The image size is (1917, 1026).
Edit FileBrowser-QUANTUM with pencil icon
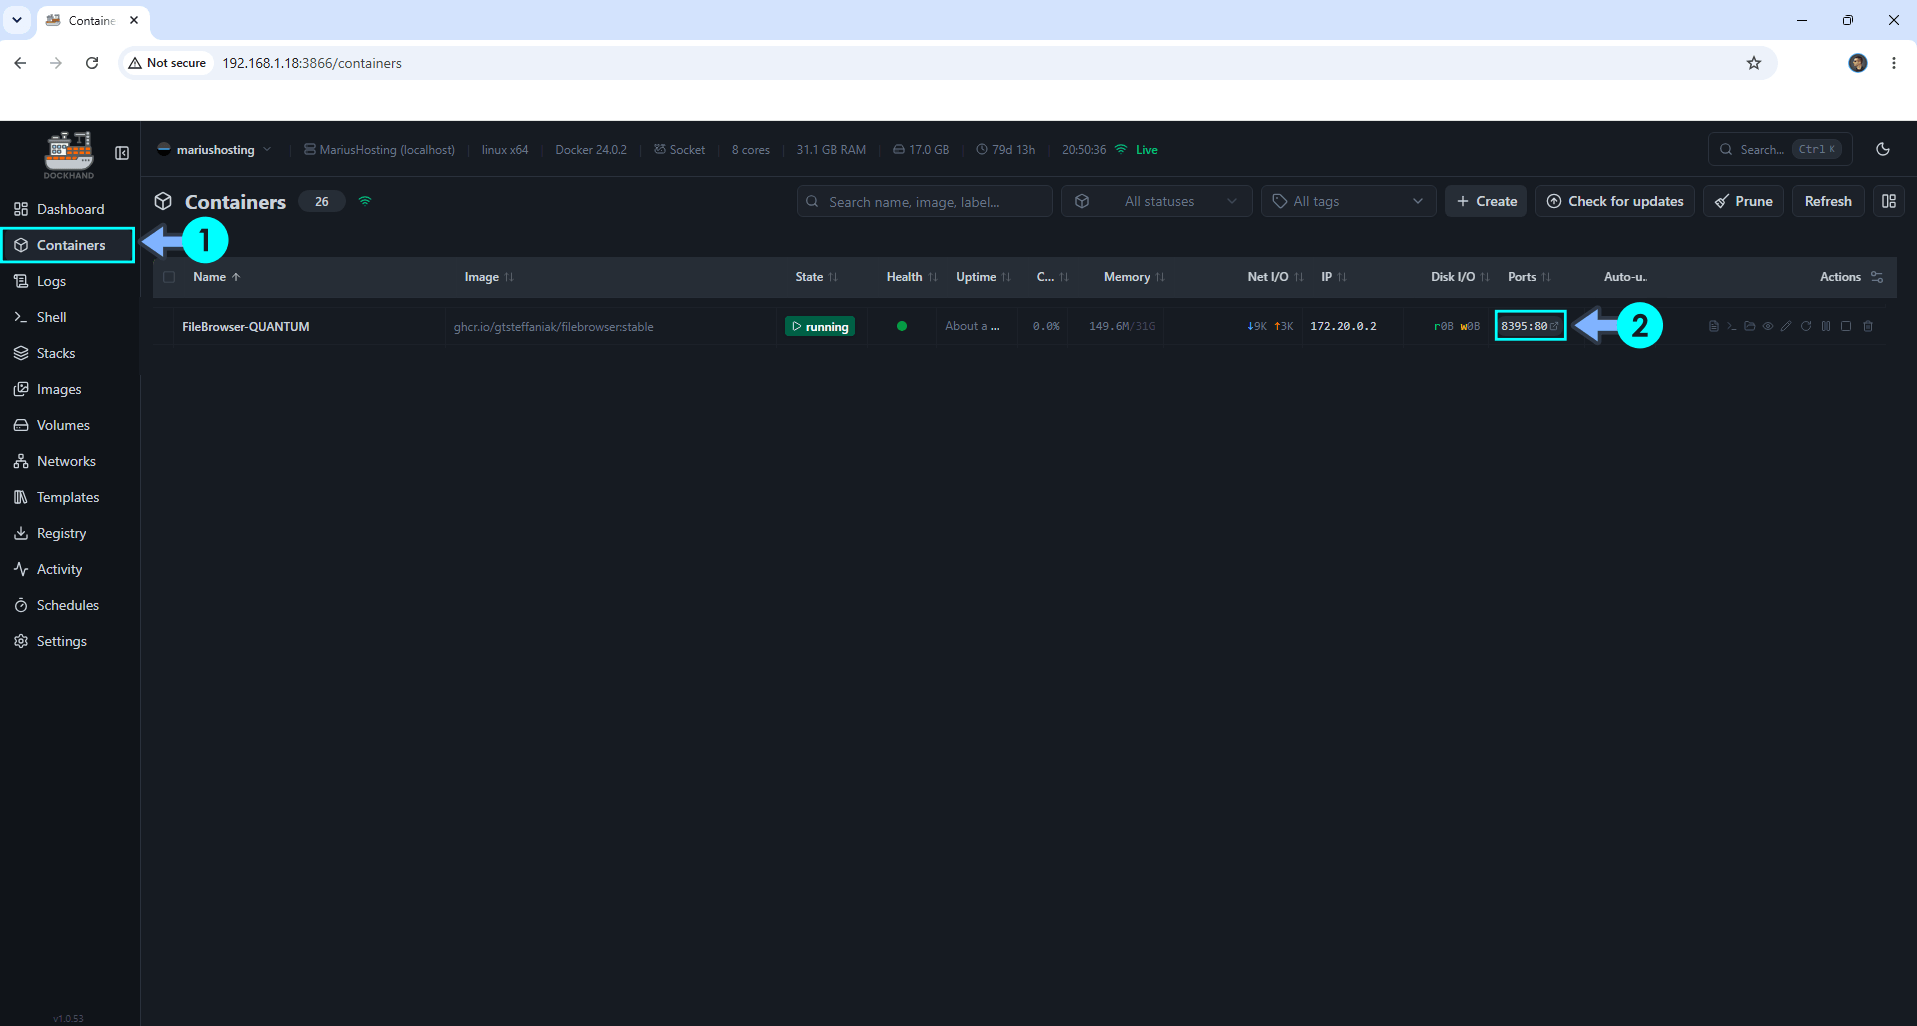pyautogui.click(x=1786, y=326)
